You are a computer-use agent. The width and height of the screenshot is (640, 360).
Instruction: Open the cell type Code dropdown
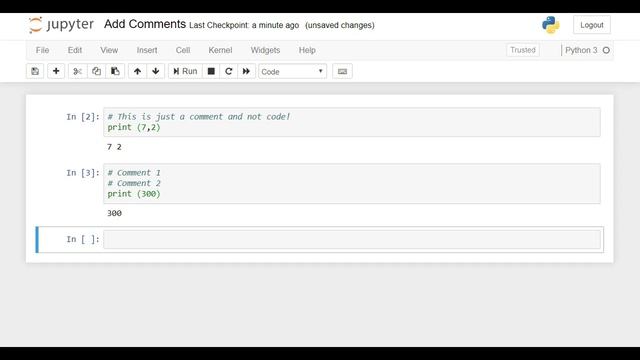click(292, 71)
